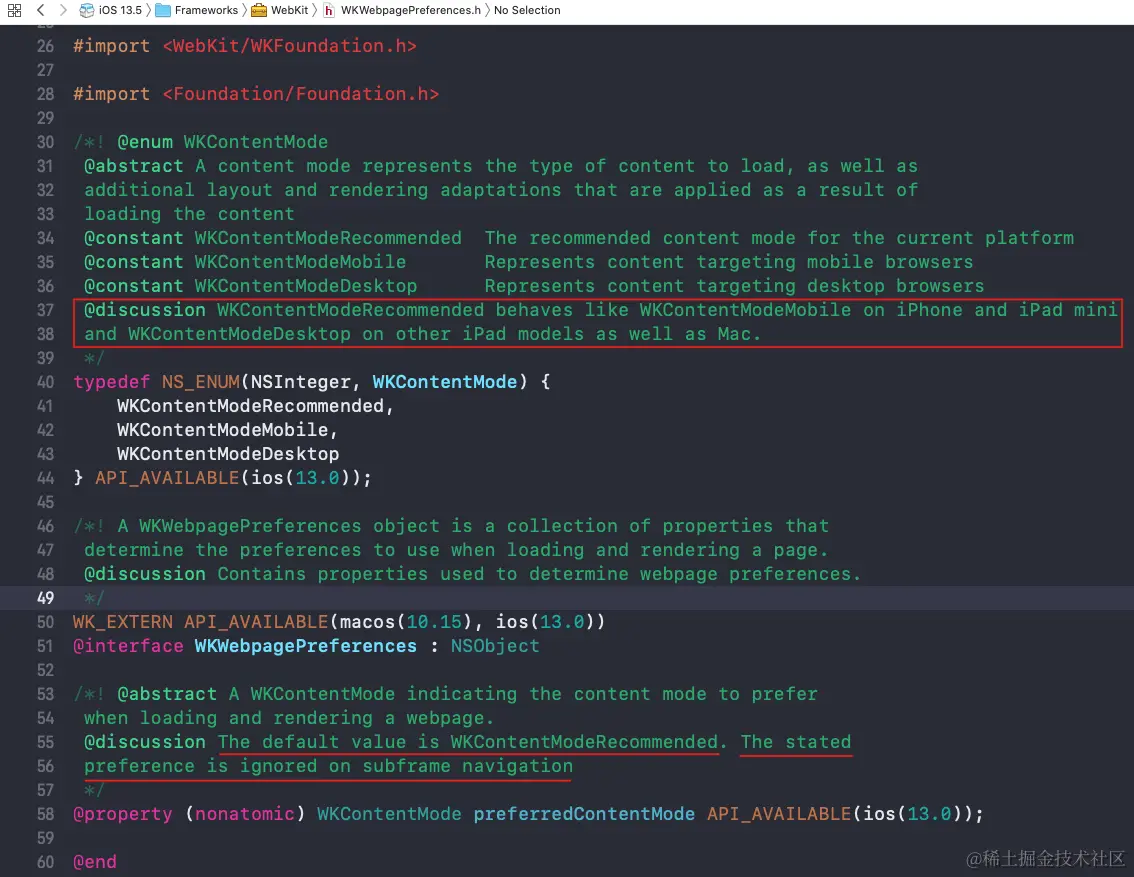Click the typedef keyword

click(x=111, y=382)
